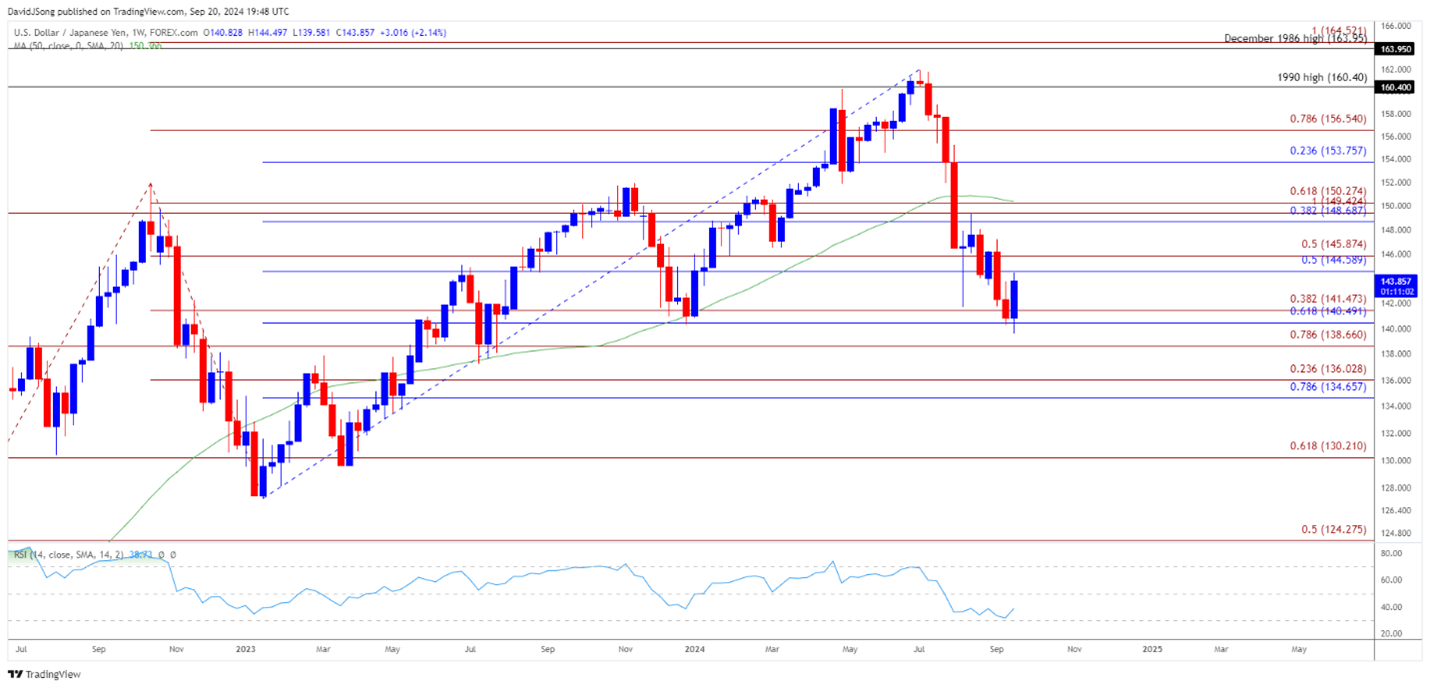Select the countdown timer under the price label

(1396, 293)
